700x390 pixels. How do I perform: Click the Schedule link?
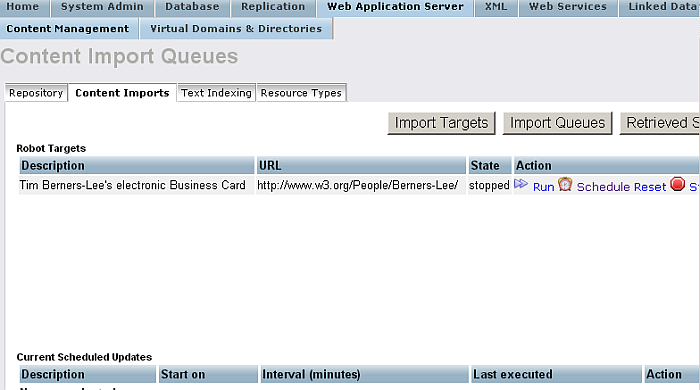(603, 187)
